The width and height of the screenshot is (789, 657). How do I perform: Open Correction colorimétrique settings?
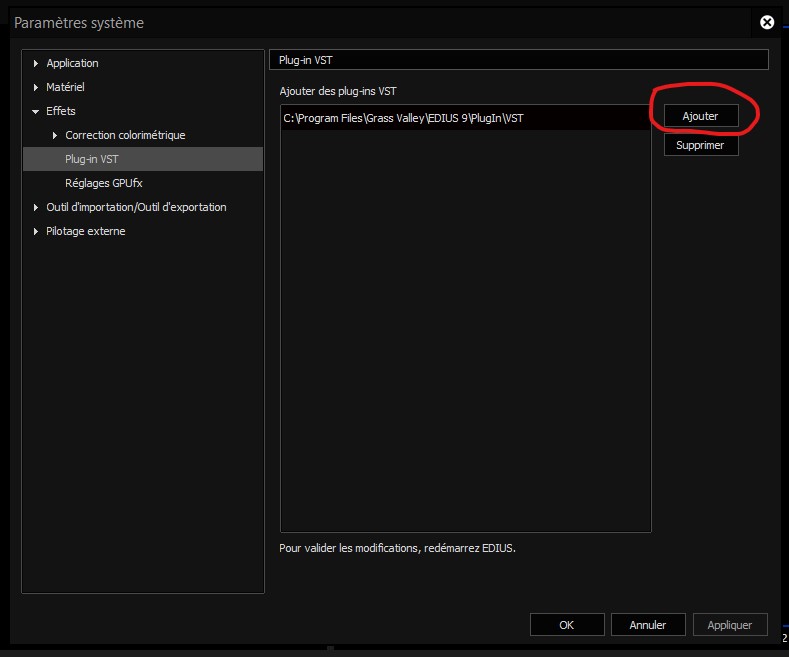point(125,135)
